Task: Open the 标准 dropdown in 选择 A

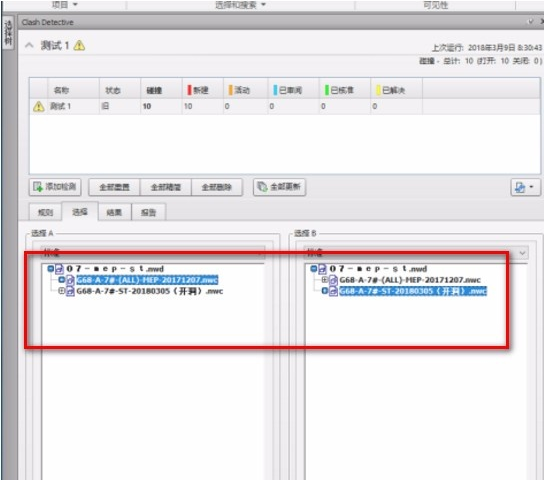Action: pos(153,252)
